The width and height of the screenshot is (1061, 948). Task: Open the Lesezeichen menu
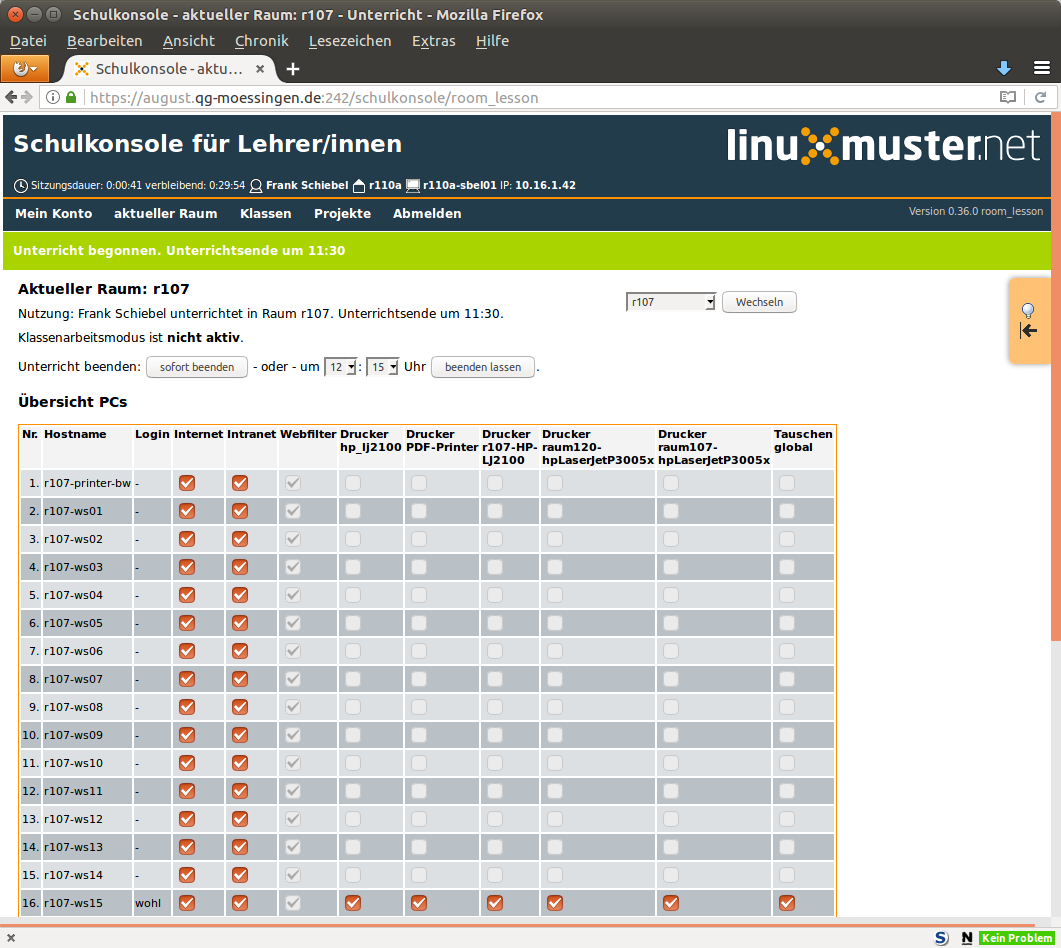click(x=349, y=41)
